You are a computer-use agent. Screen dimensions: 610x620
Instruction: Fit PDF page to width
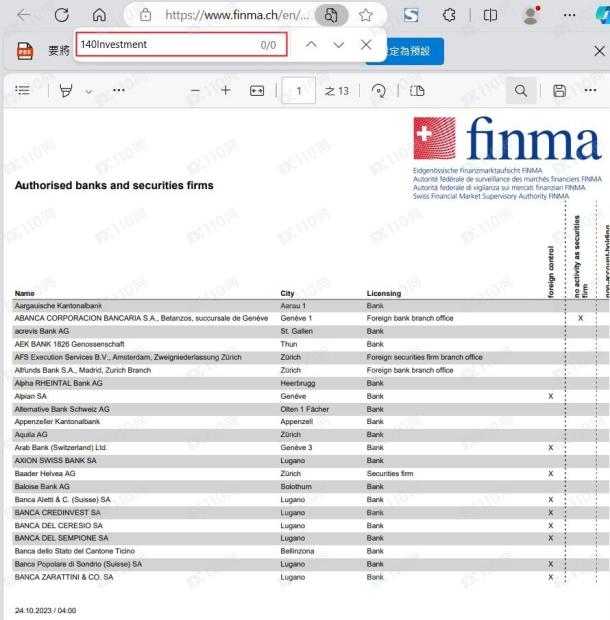257,91
